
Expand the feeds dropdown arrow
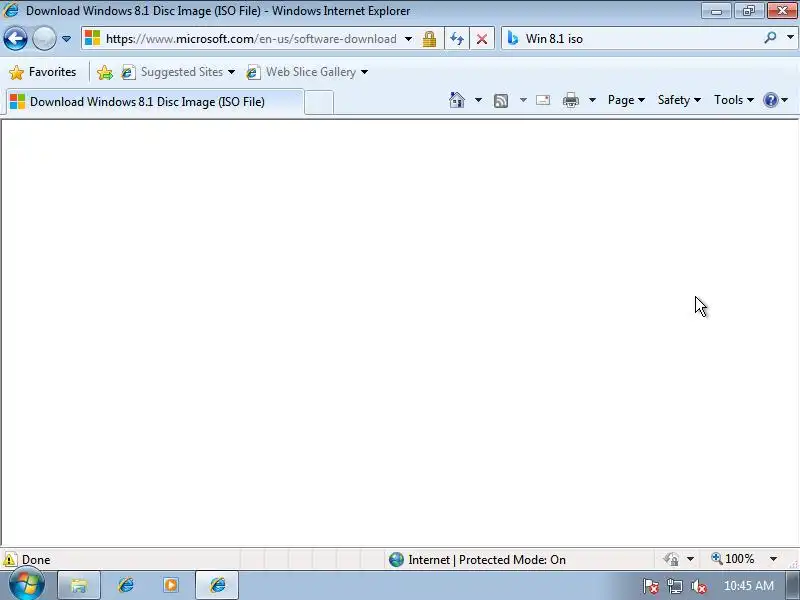[523, 100]
